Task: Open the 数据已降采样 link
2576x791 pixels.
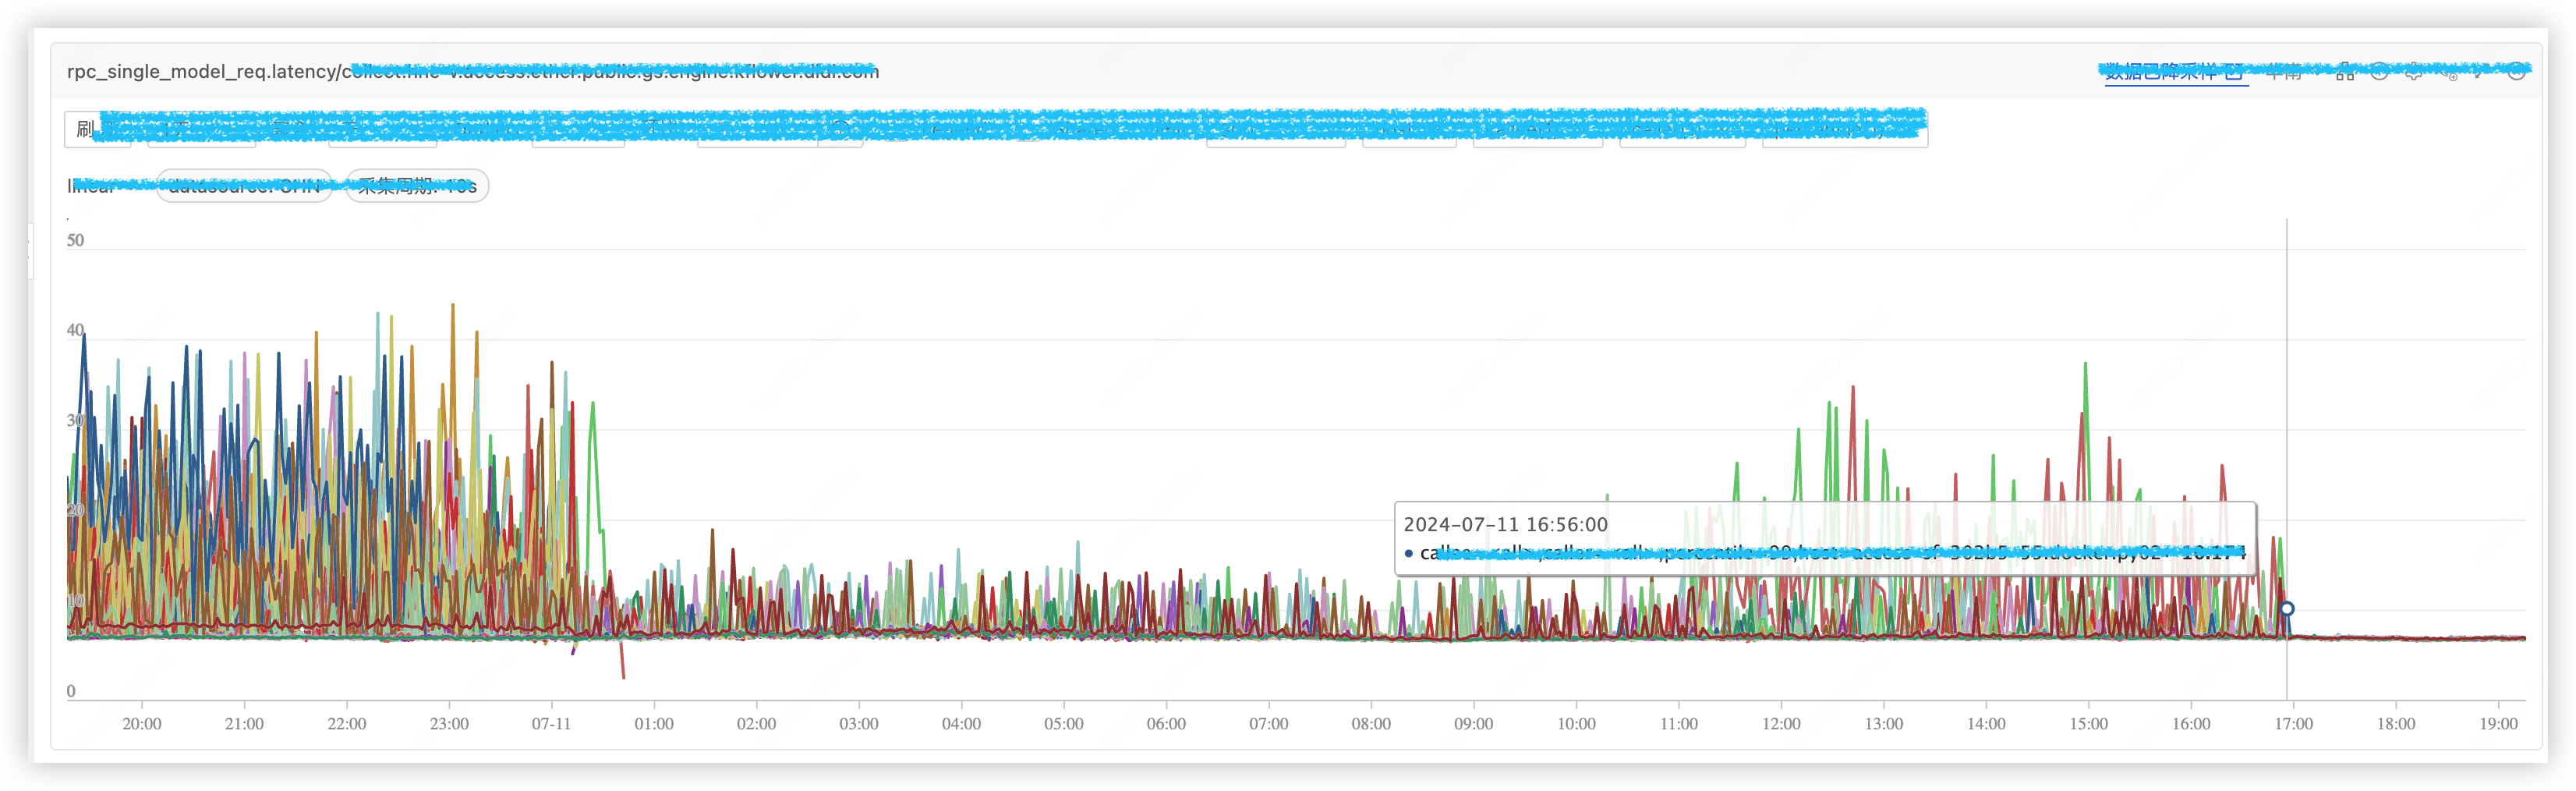Action: coord(2160,72)
